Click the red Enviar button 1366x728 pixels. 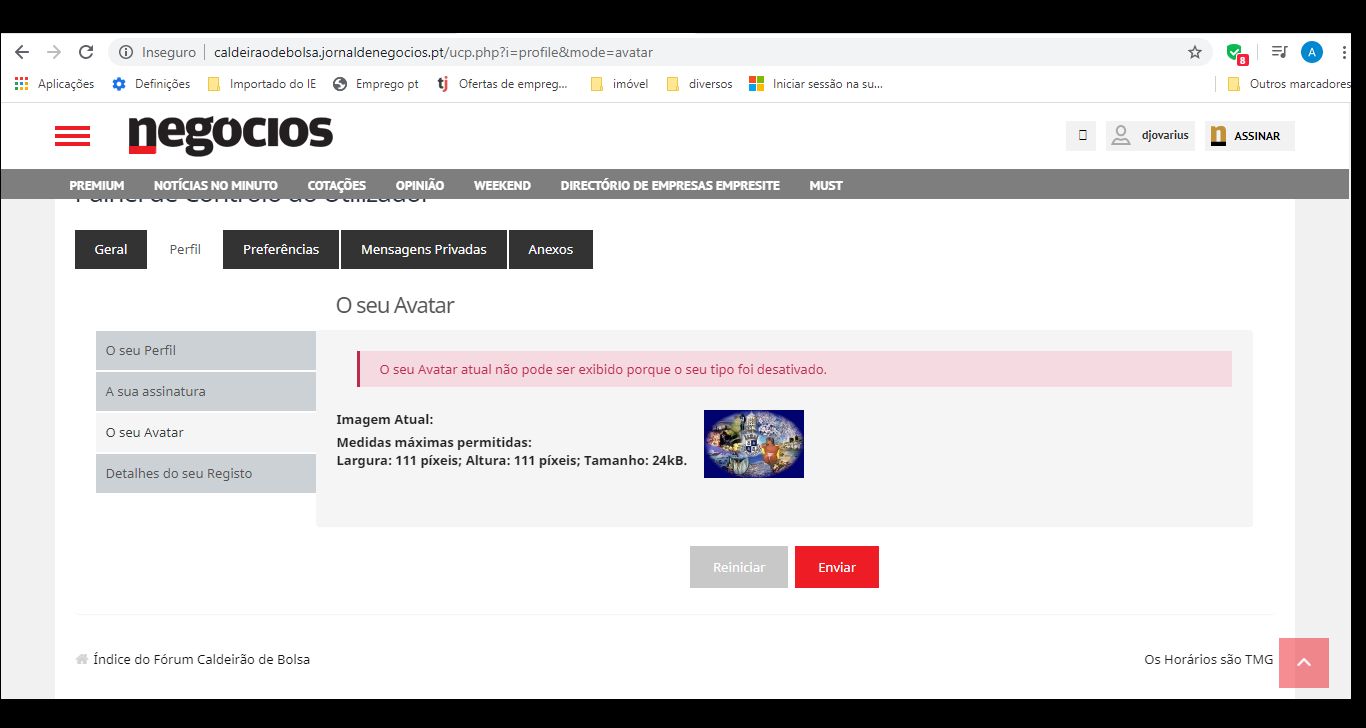point(837,567)
